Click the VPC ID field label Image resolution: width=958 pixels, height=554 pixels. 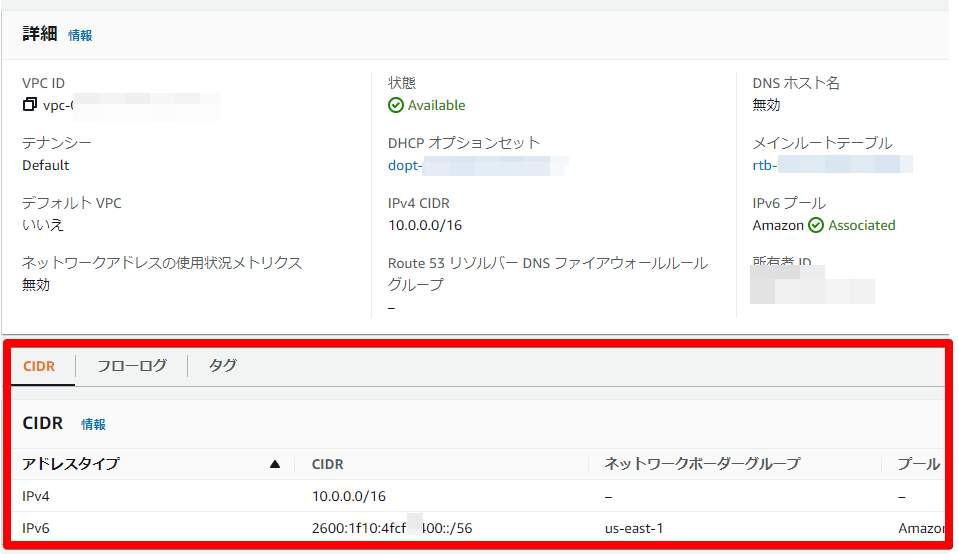(43, 83)
